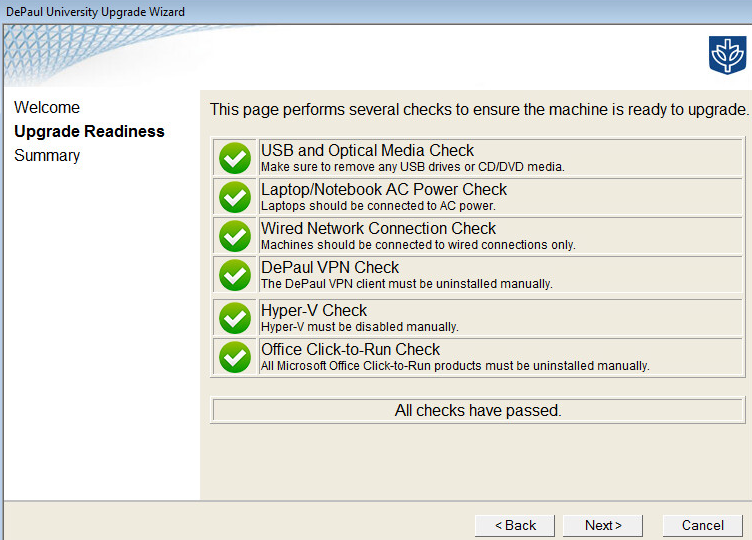Image resolution: width=752 pixels, height=540 pixels.
Task: Click the Laptop/Notebook AC Power green checkmark icon
Action: [x=235, y=197]
